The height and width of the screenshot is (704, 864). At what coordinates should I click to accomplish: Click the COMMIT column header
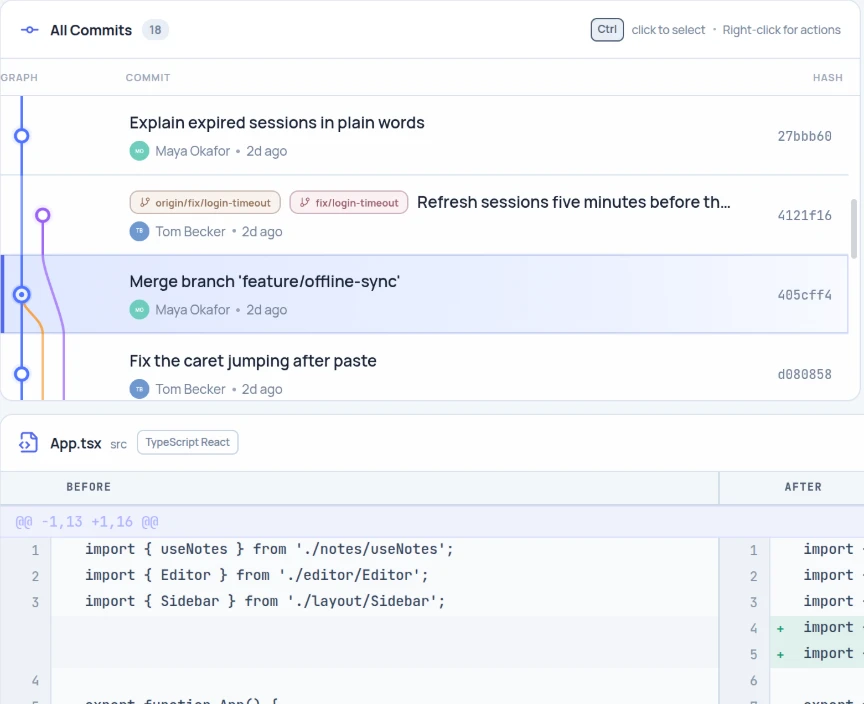[148, 78]
